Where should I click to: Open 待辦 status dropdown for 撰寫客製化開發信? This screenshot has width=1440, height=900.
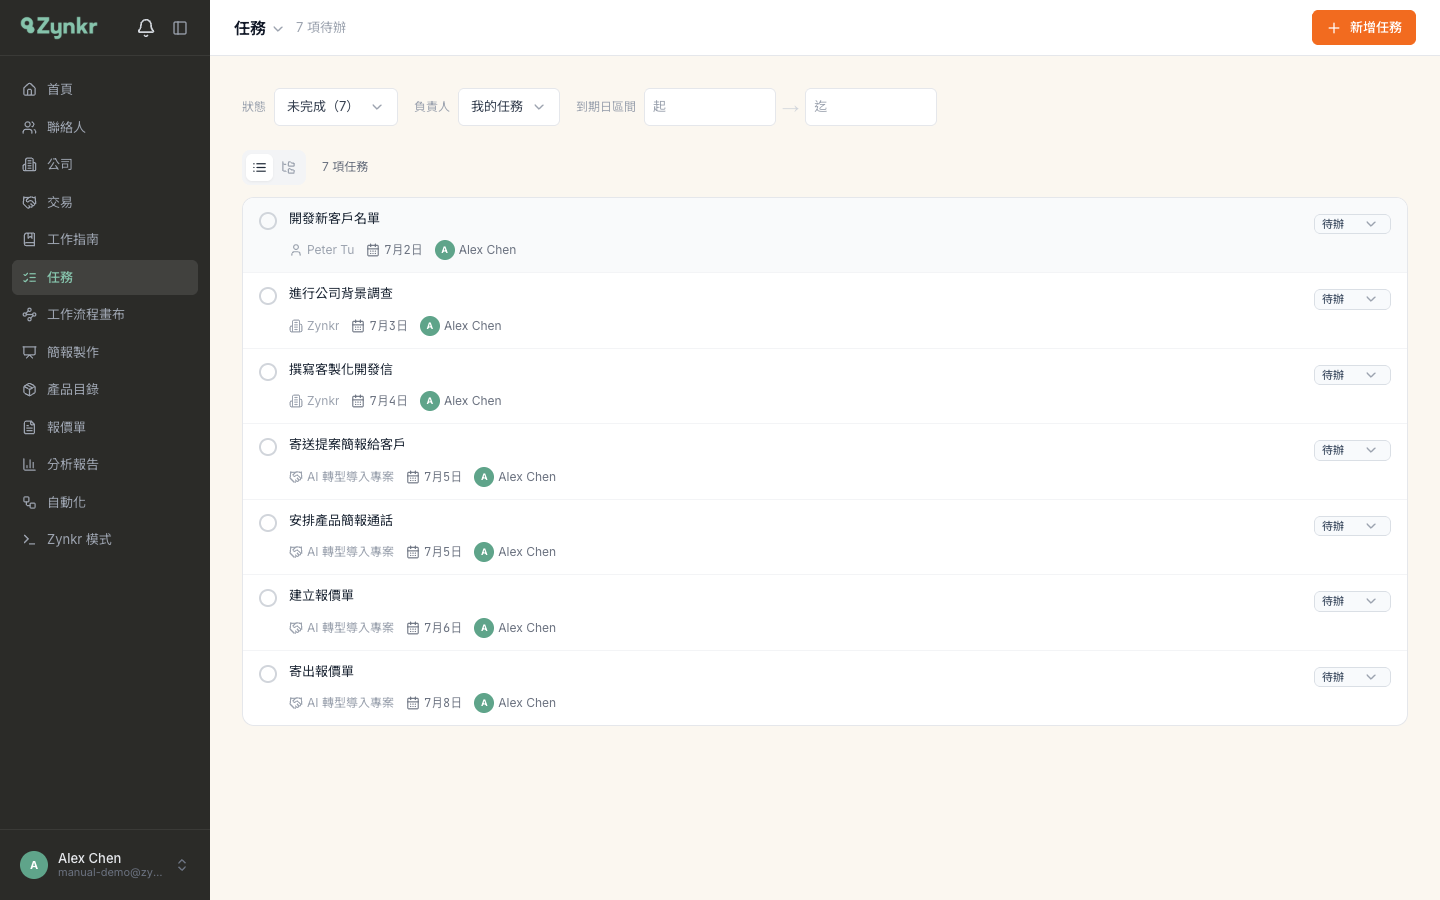pyautogui.click(x=1352, y=375)
